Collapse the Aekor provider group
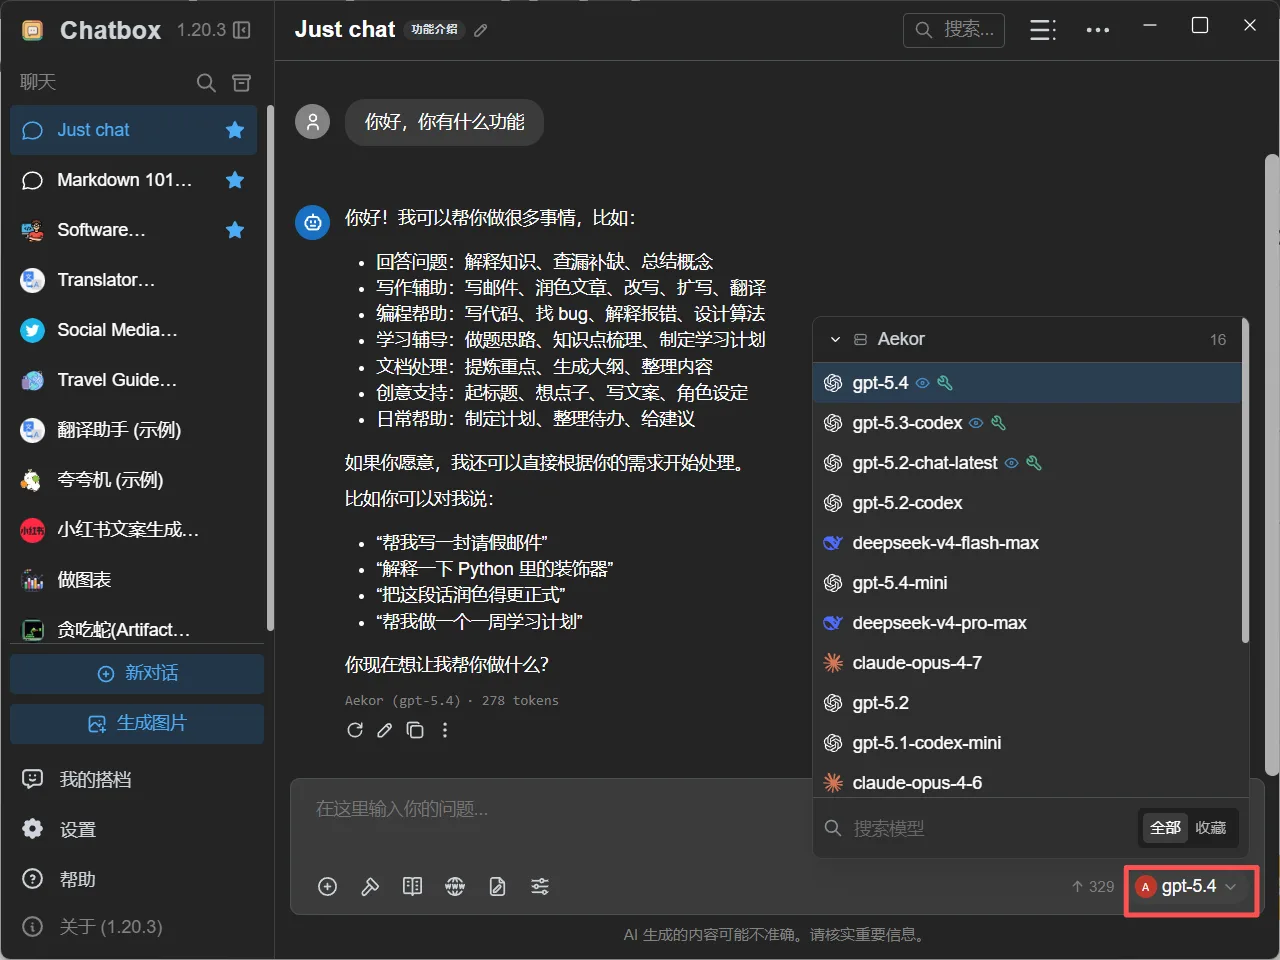The width and height of the screenshot is (1280, 960). 835,340
